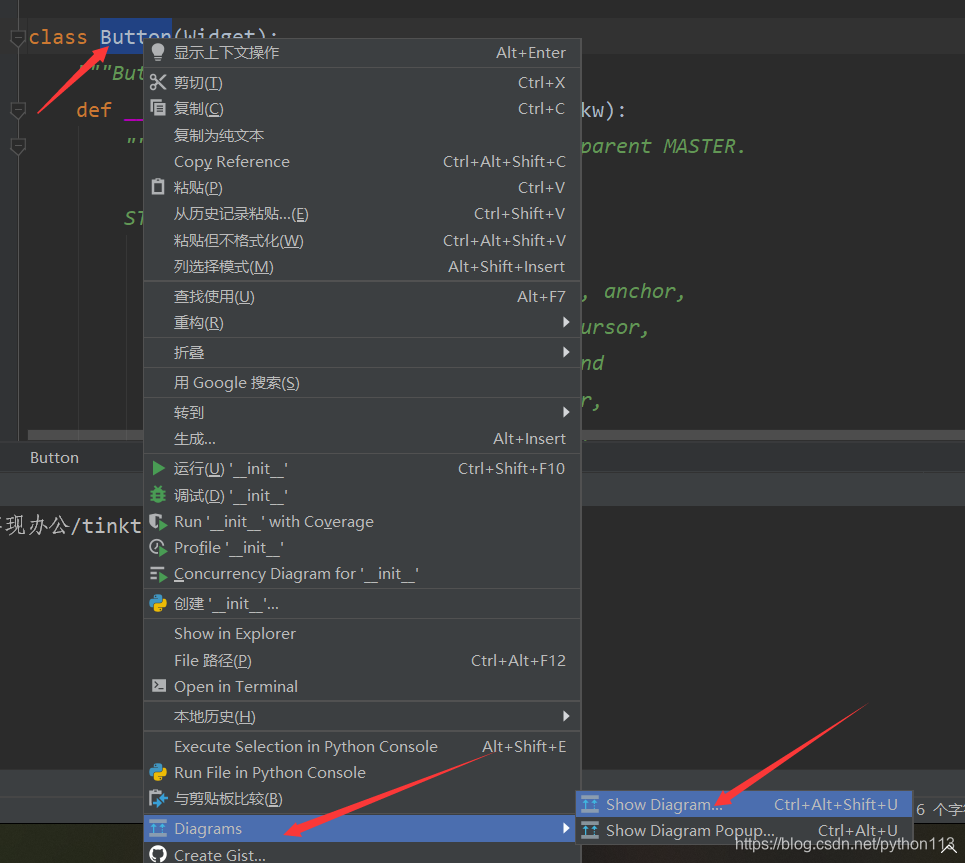Click the Python icon next to 创建 '__init__'
This screenshot has width=965, height=863.
coord(158,603)
